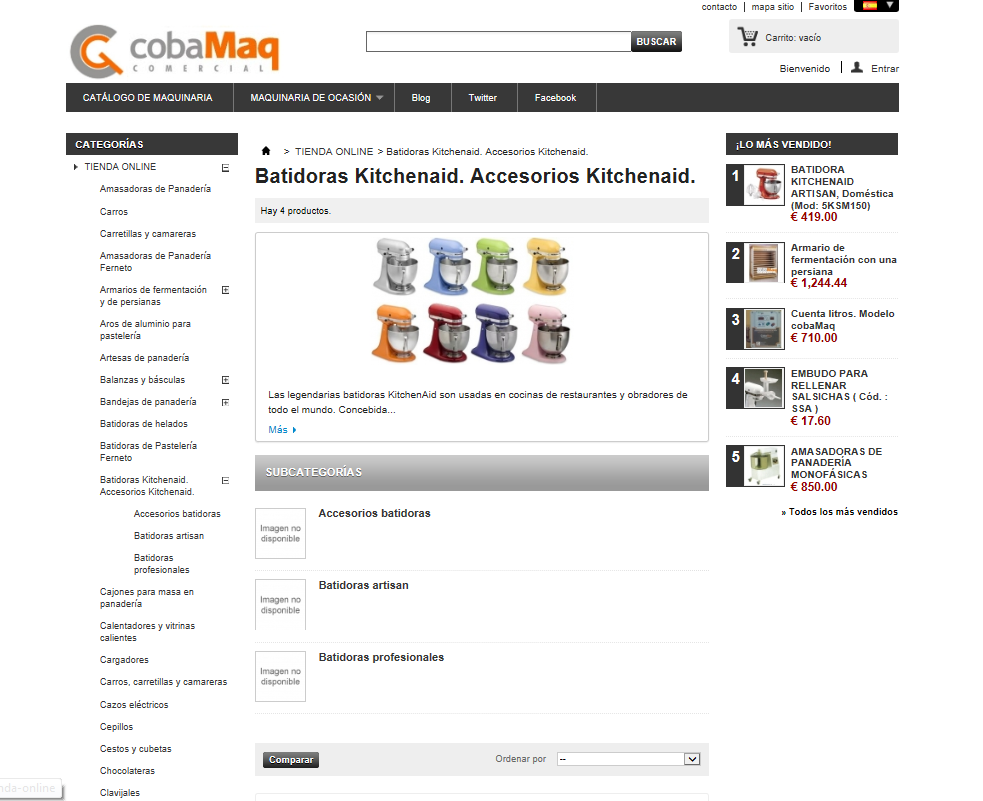This screenshot has height=801, width=983.
Task: Open the Spanish flag language selector
Action: coord(876,6)
